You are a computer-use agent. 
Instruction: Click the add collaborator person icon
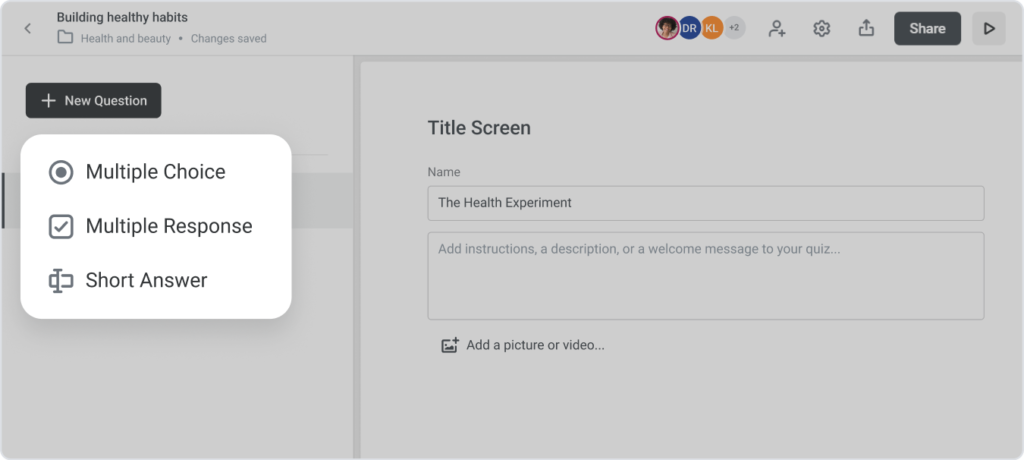tap(776, 28)
